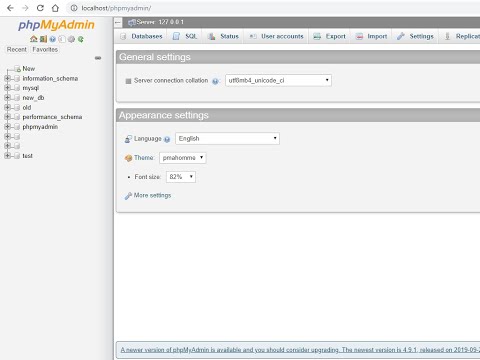Viewport: 480px width, 360px height.
Task: Expand the phpmyadmin database node
Action: click(x=7, y=127)
